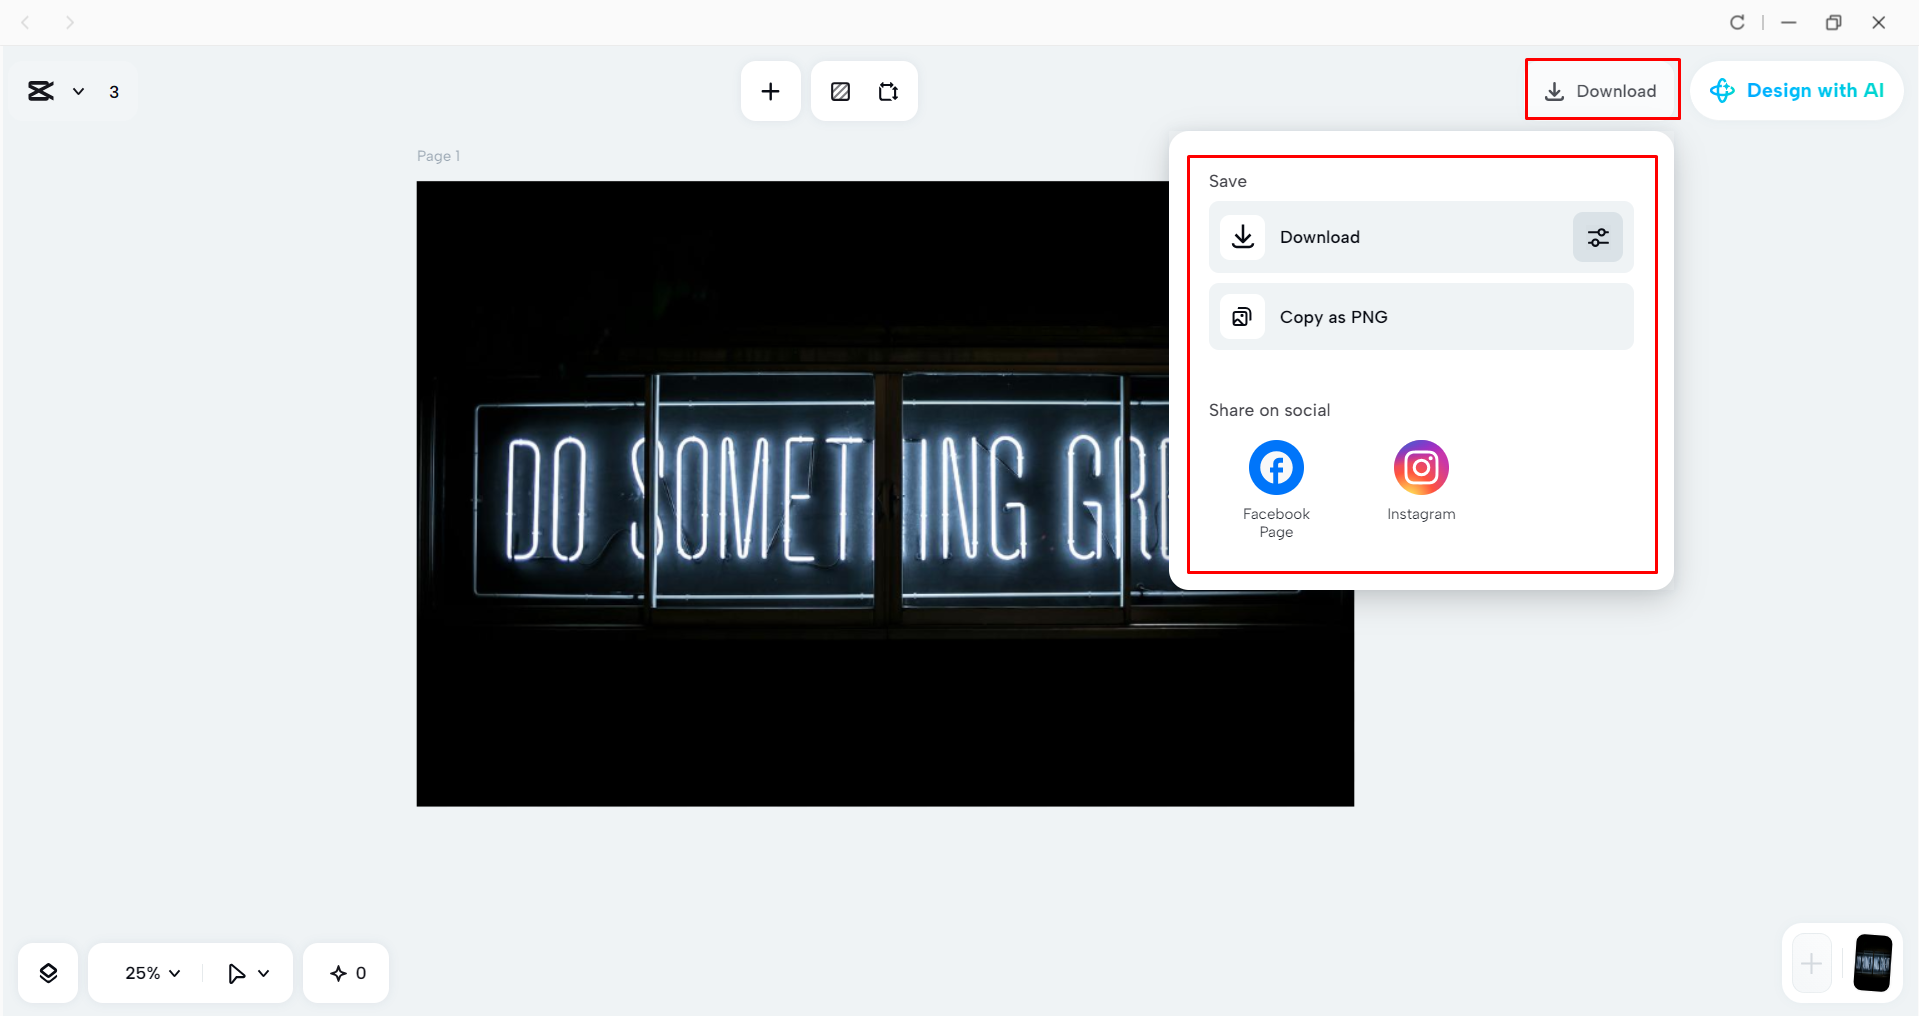Click the Copy as PNG icon
This screenshot has height=1016, width=1919.
click(x=1242, y=317)
